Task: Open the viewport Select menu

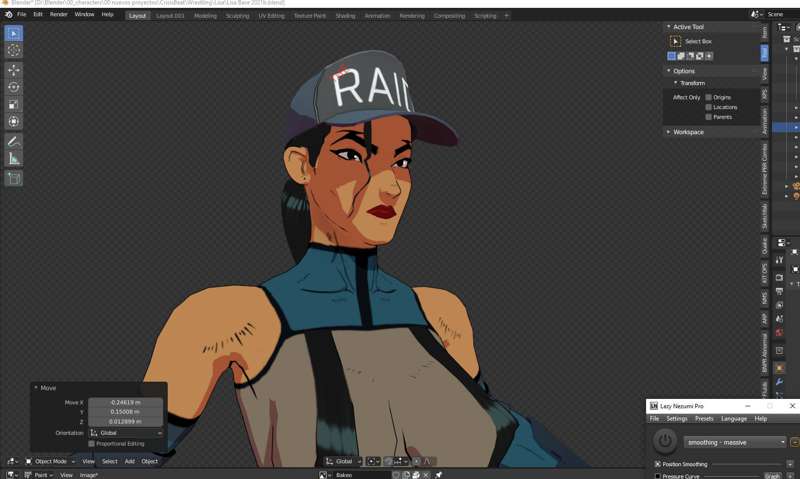Action: [x=109, y=462]
